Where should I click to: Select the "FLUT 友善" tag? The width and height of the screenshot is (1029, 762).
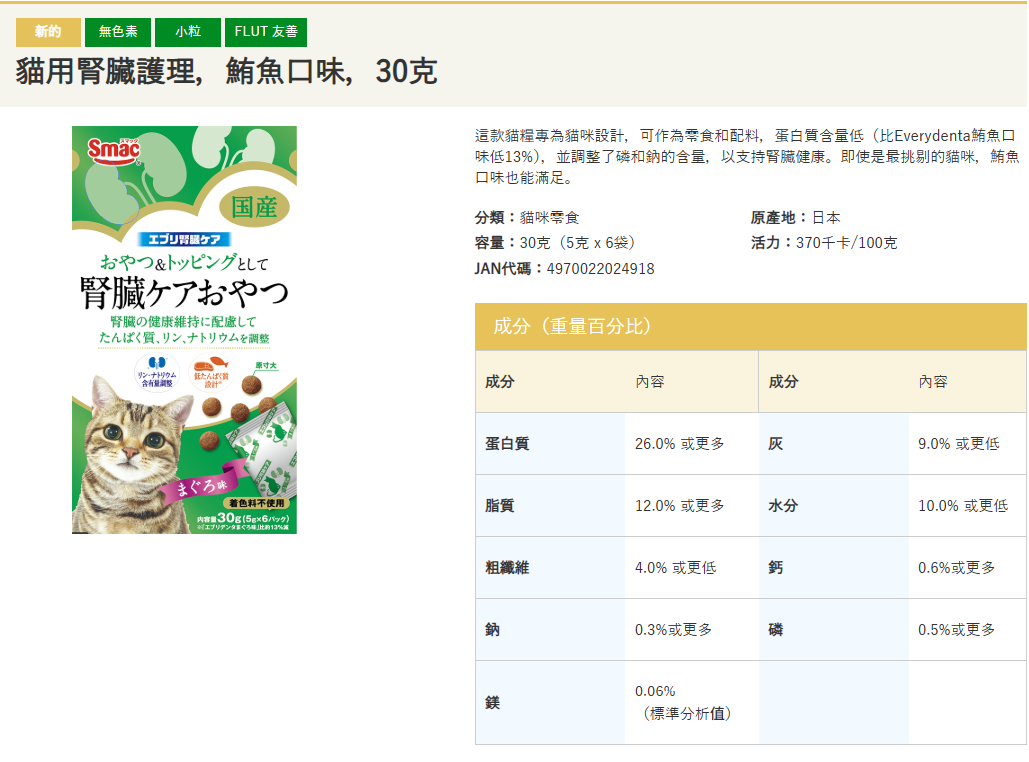tap(265, 32)
